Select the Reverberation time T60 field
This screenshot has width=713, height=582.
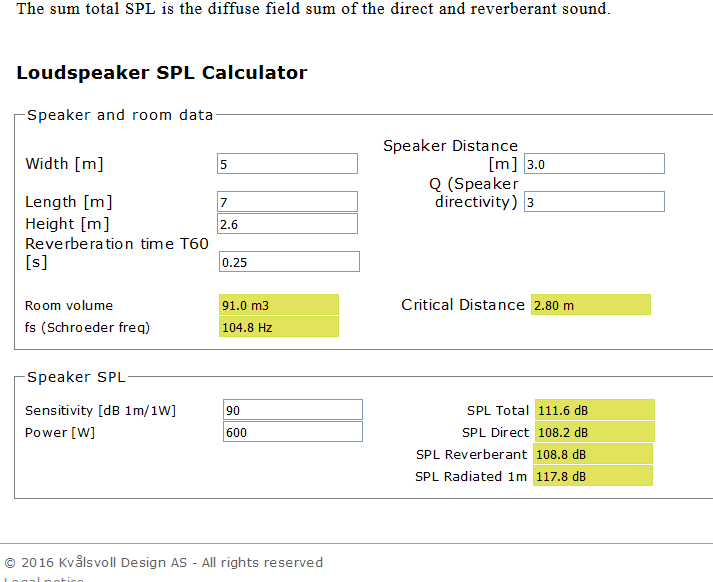click(288, 262)
